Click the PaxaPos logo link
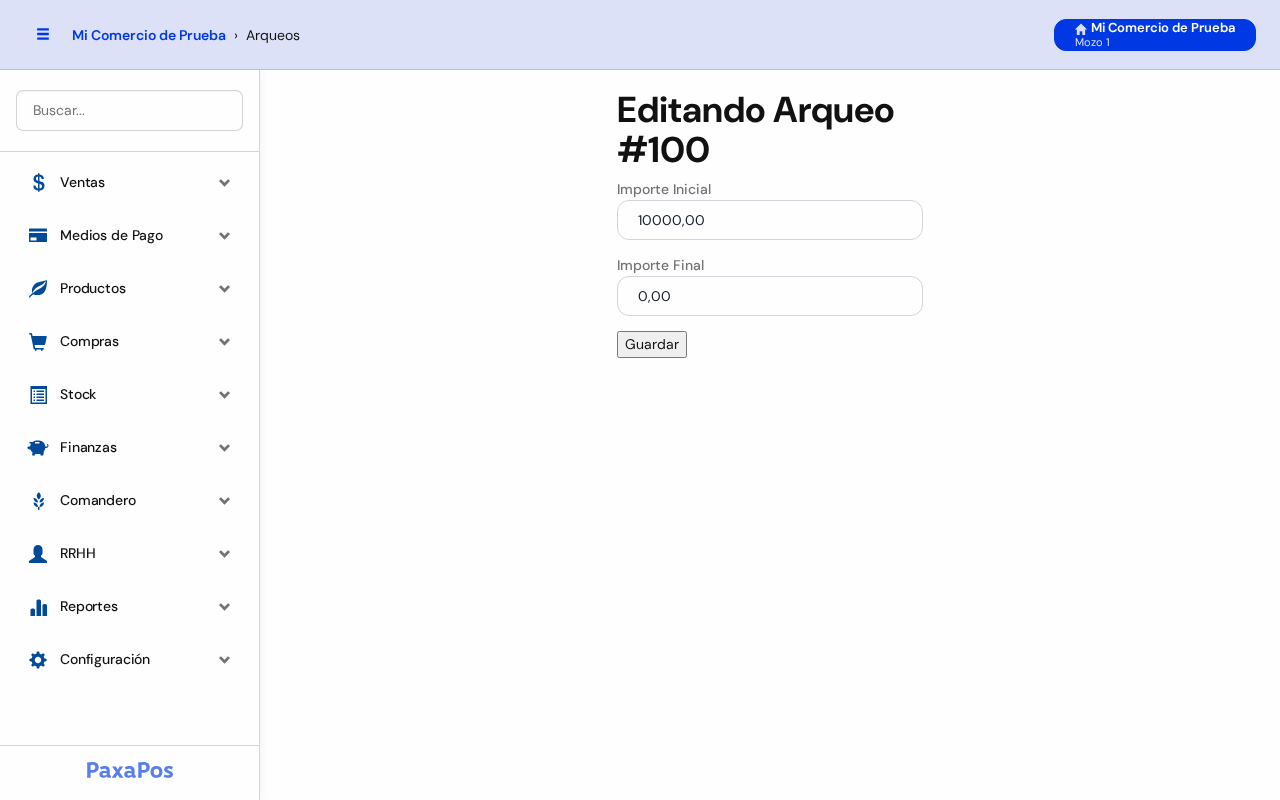Viewport: 1280px width, 800px height. tap(130, 770)
